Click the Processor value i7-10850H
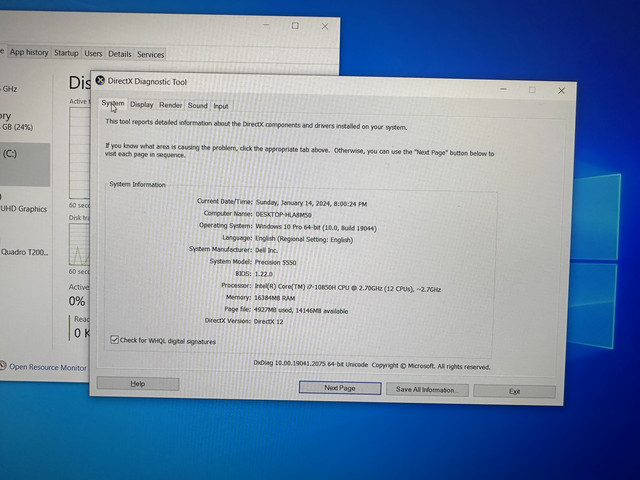The width and height of the screenshot is (640, 480). [x=347, y=288]
